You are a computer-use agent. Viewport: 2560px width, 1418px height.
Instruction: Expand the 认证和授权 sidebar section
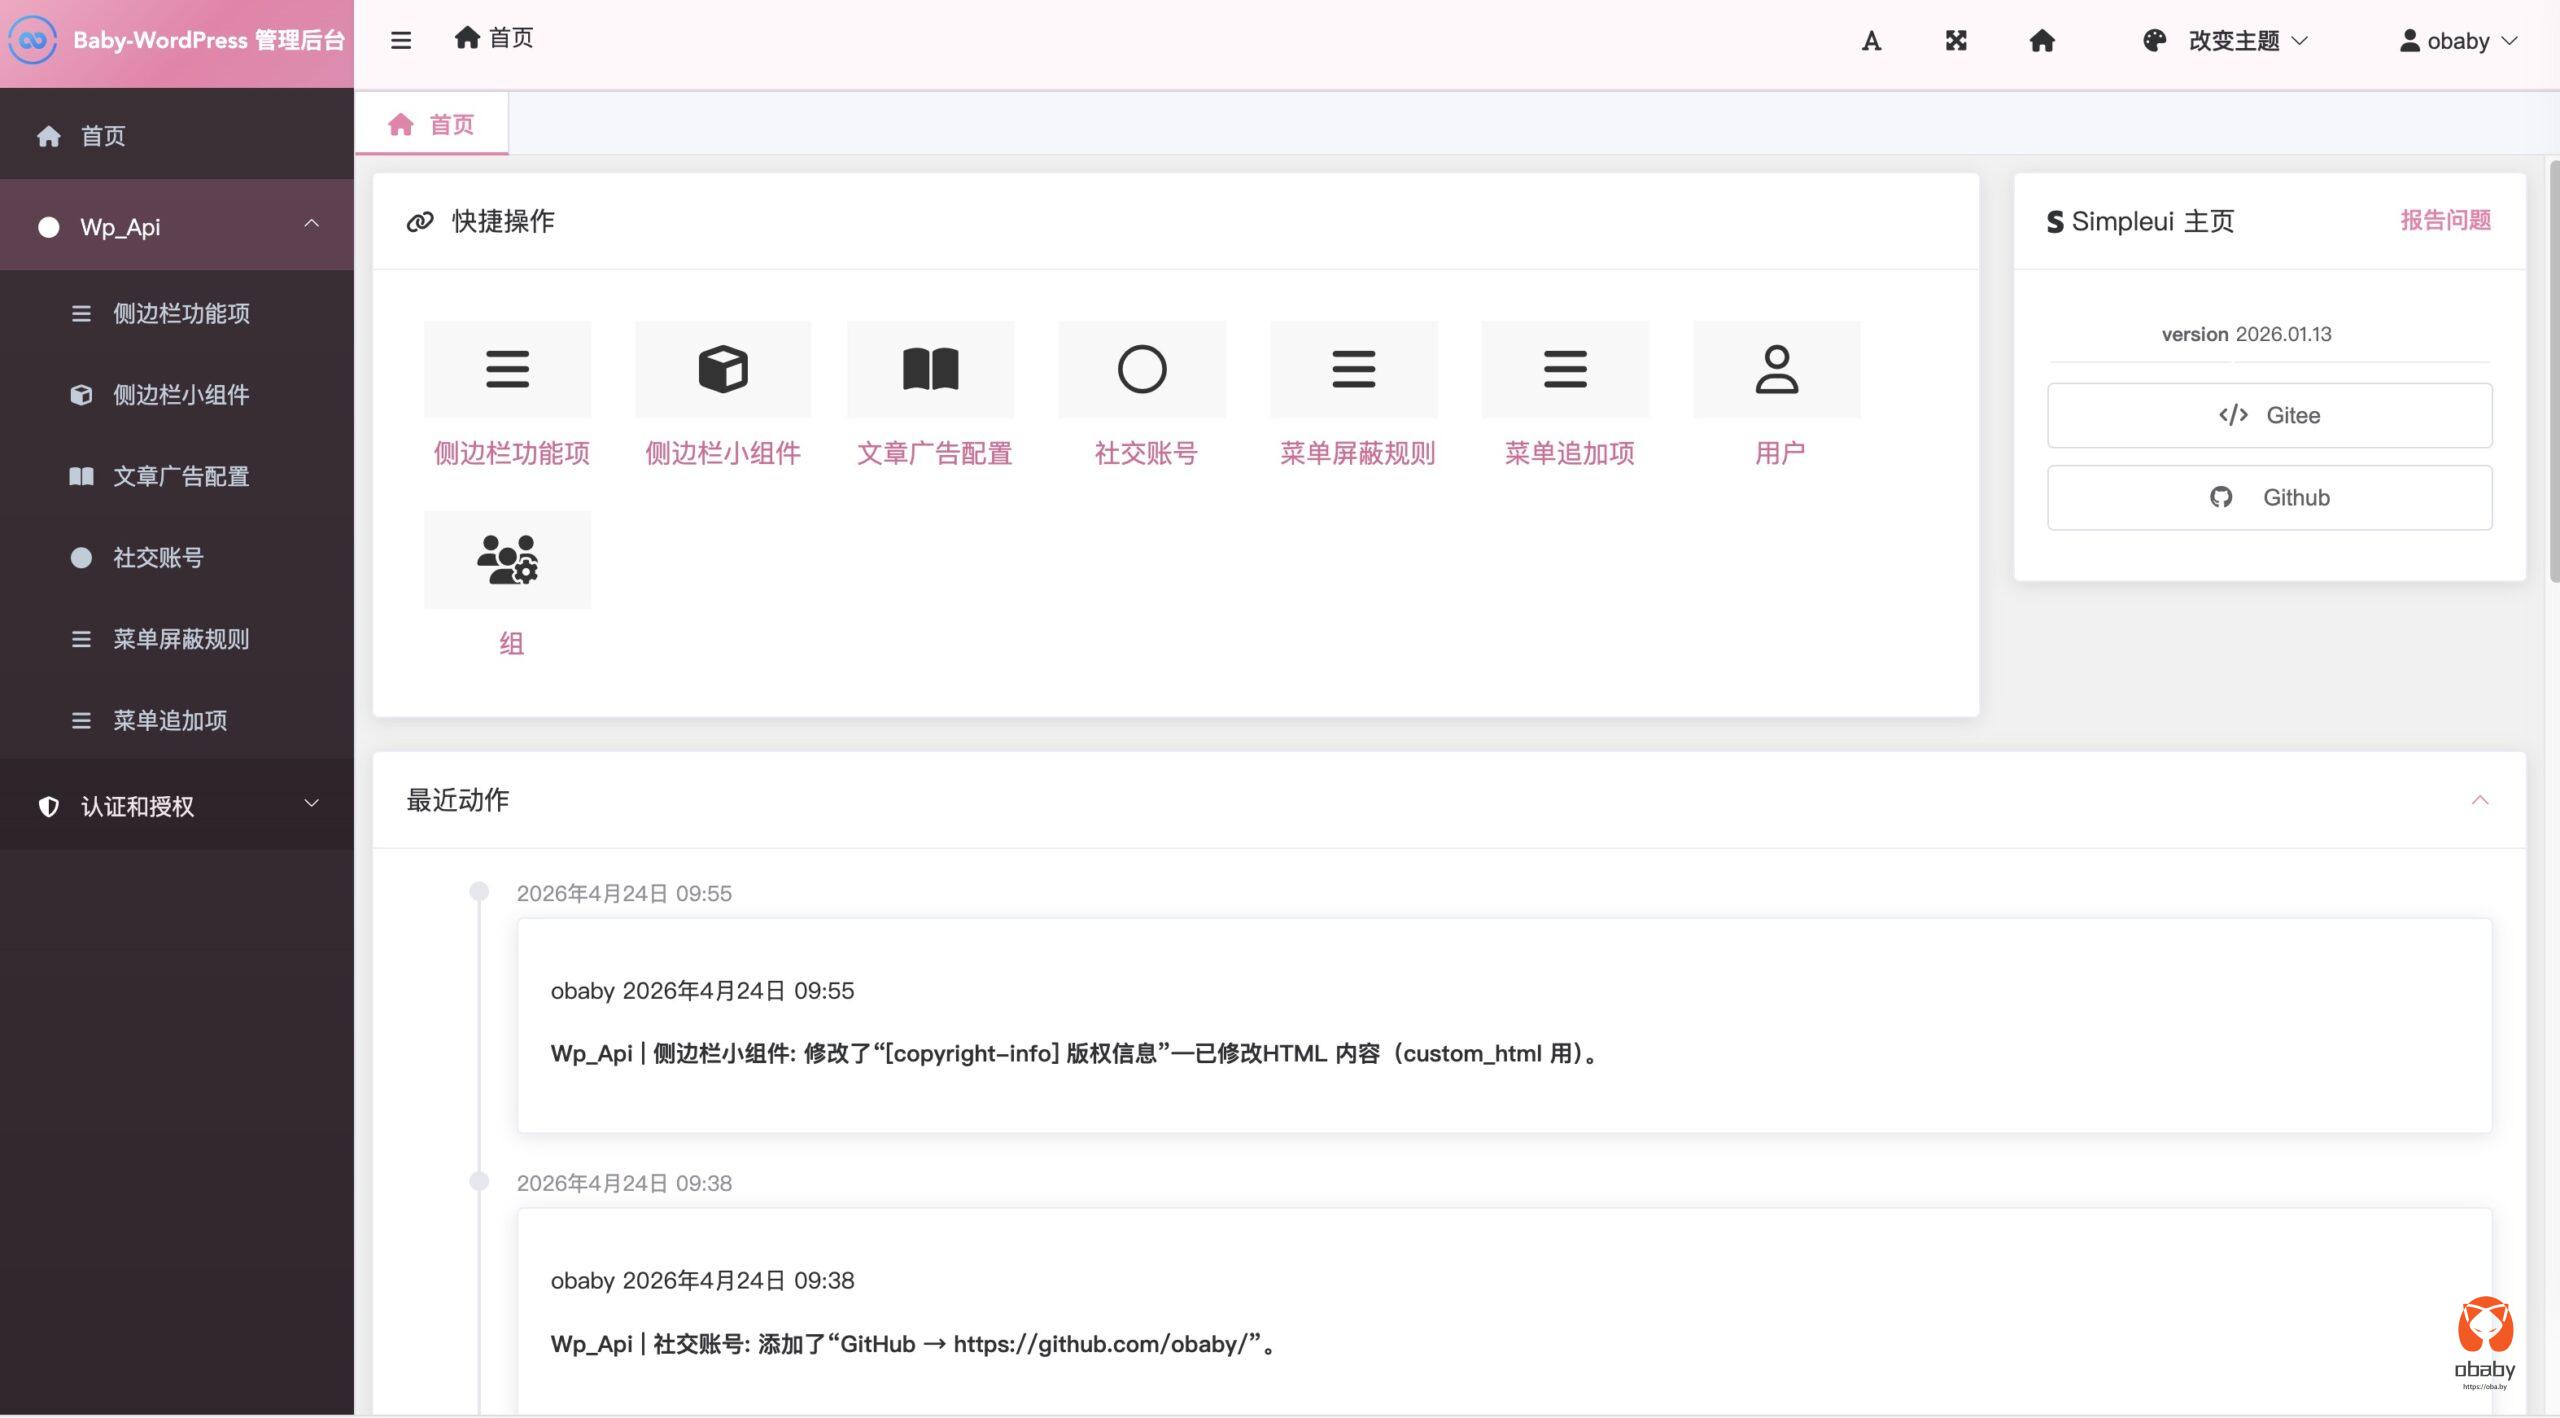(x=177, y=805)
